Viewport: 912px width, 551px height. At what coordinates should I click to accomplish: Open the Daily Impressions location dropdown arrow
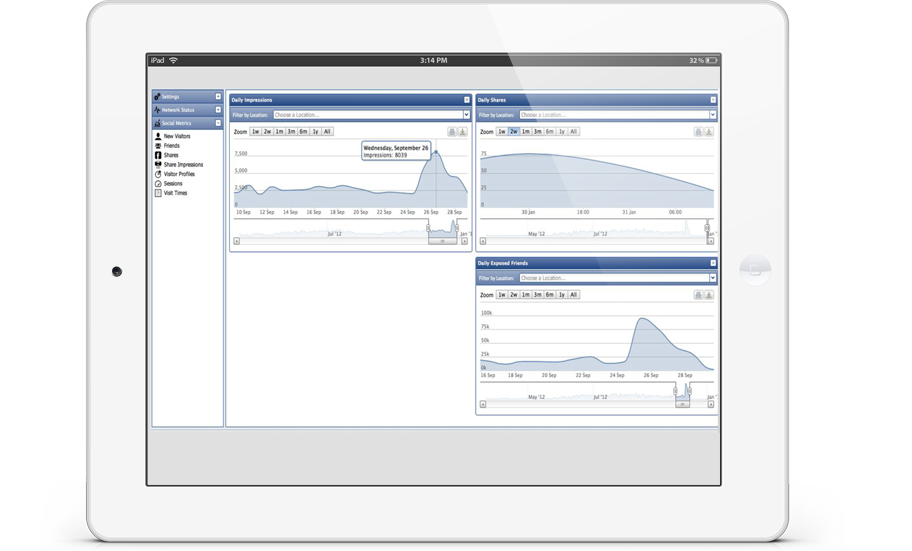pyautogui.click(x=465, y=115)
